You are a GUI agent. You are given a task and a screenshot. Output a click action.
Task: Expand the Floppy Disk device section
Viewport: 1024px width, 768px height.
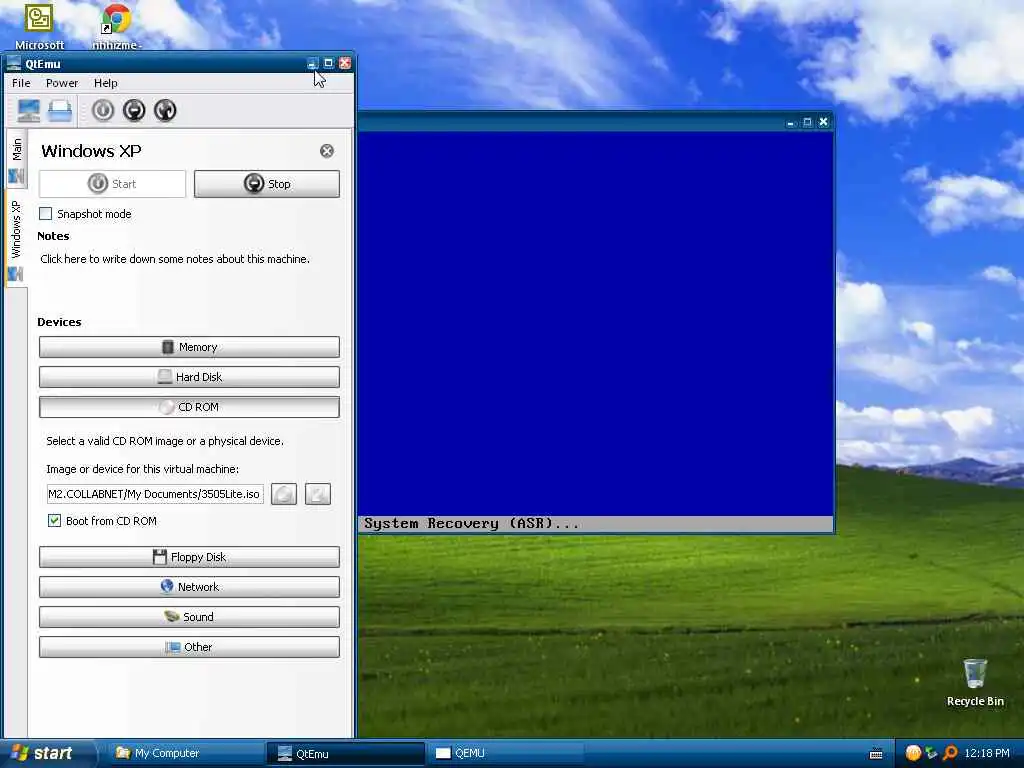189,557
